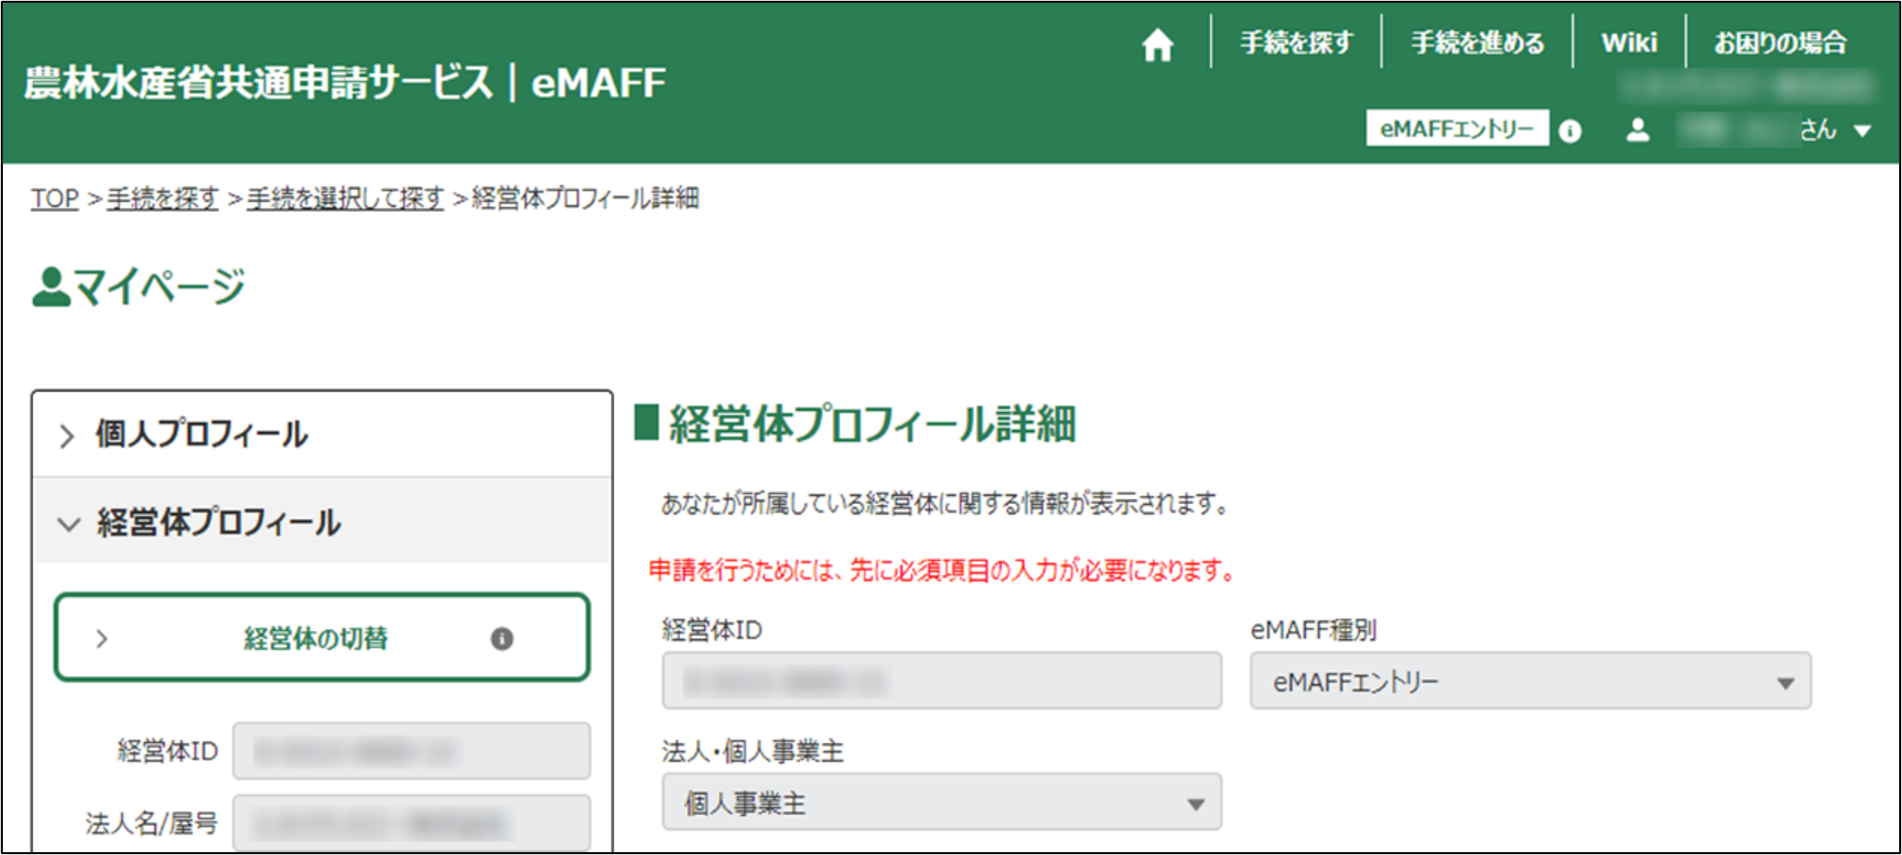This screenshot has width=1902, height=855.
Task: Open user menu dropdown arrow beside さん
Action: (x=1862, y=131)
